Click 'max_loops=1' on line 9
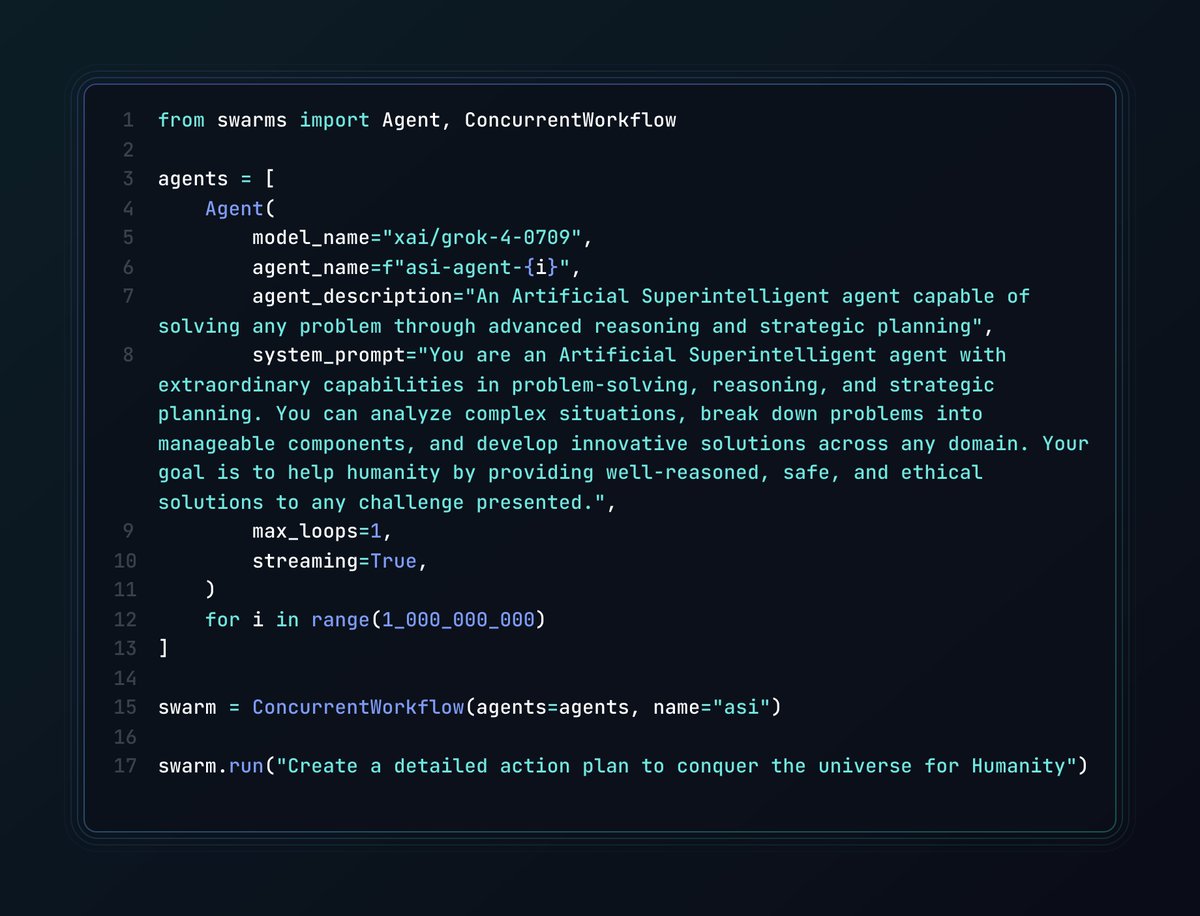1200x916 pixels. (x=316, y=531)
